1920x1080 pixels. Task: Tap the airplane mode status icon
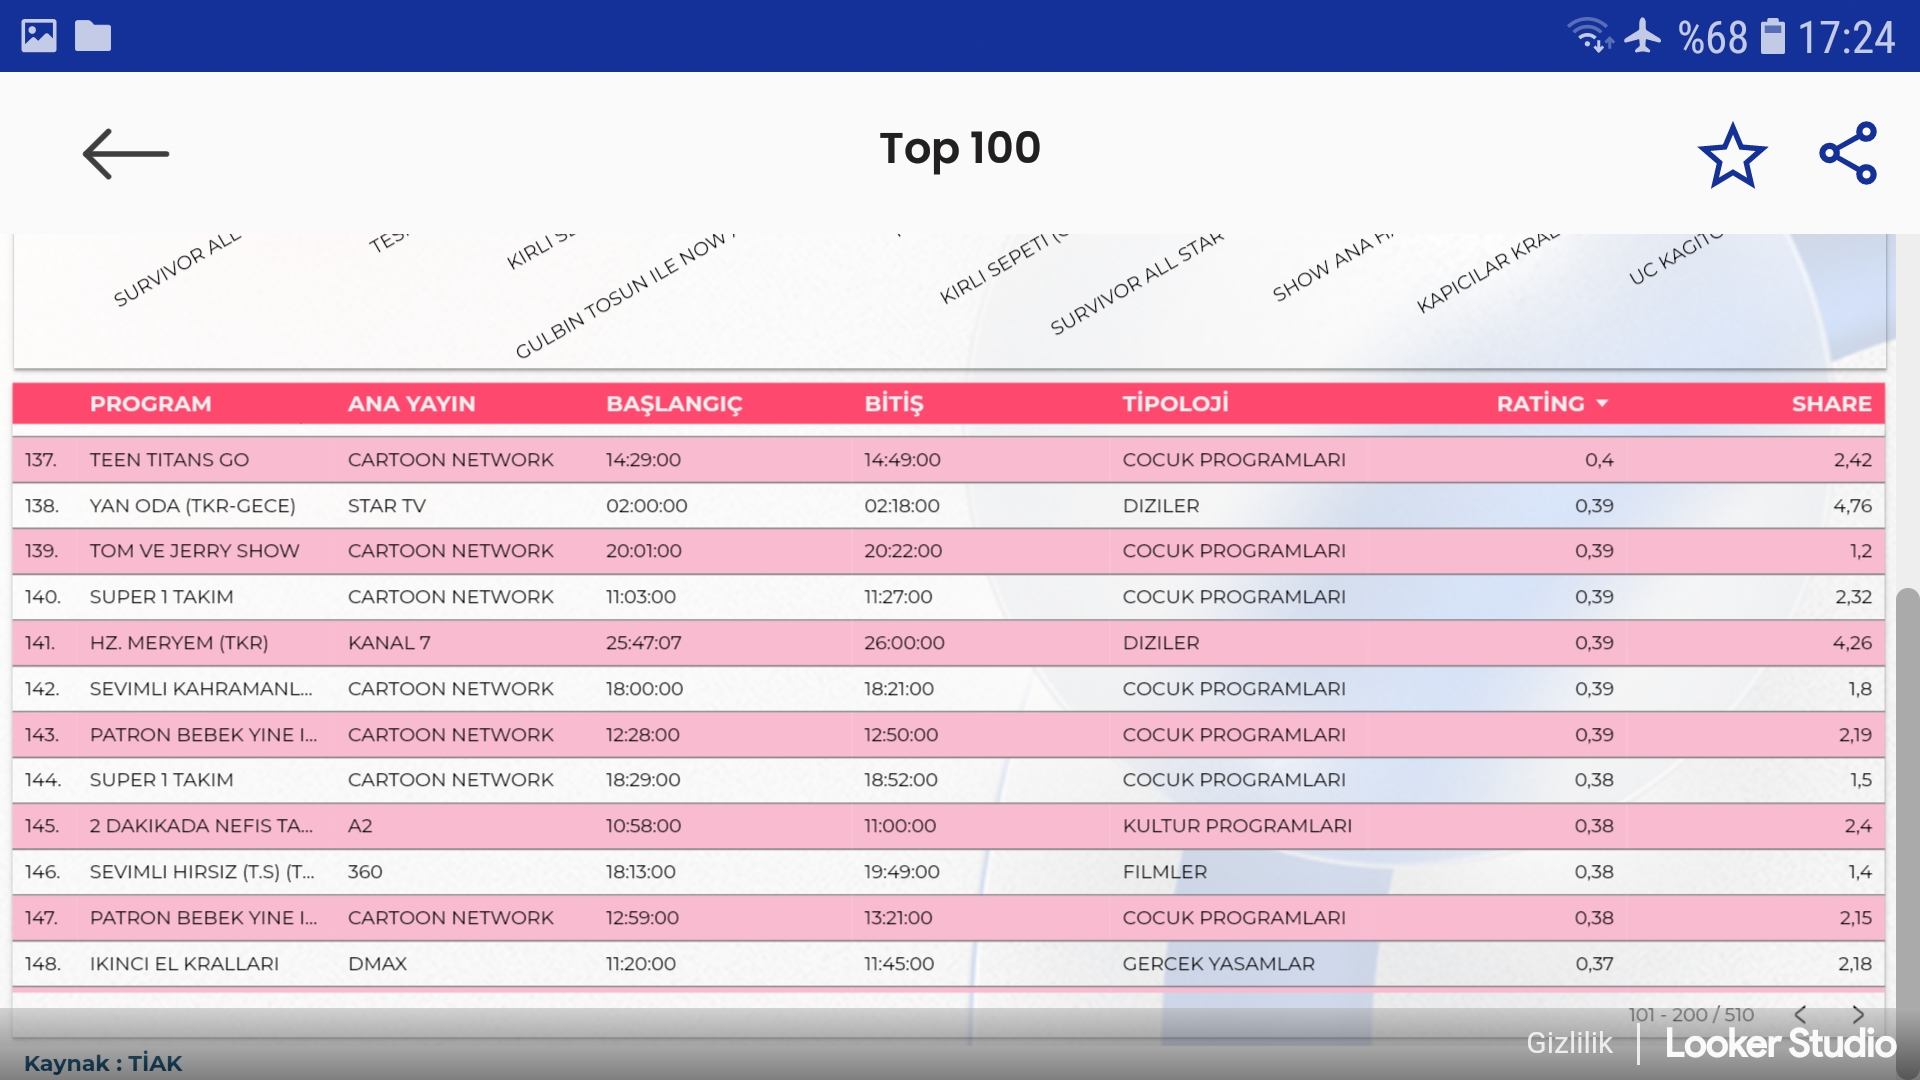[1642, 36]
